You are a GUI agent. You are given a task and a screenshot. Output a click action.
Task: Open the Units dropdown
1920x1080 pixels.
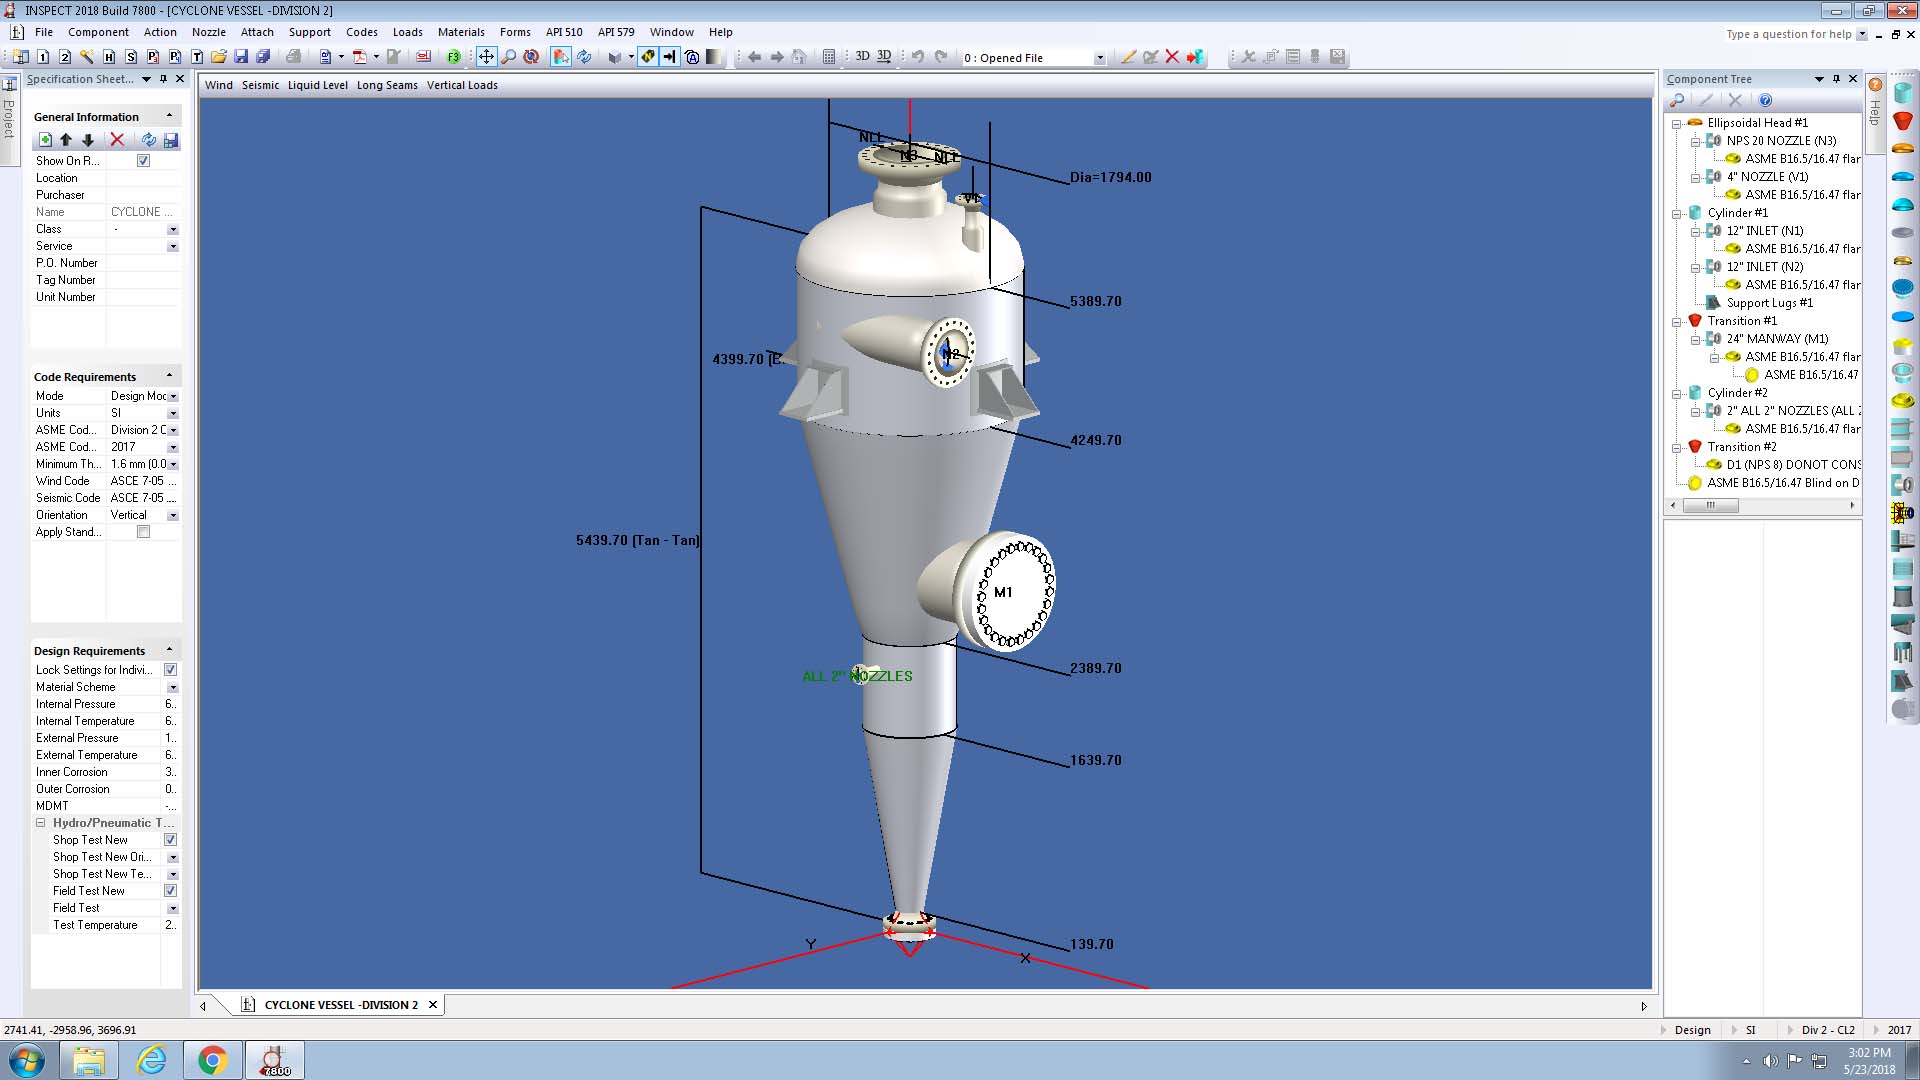coord(172,413)
